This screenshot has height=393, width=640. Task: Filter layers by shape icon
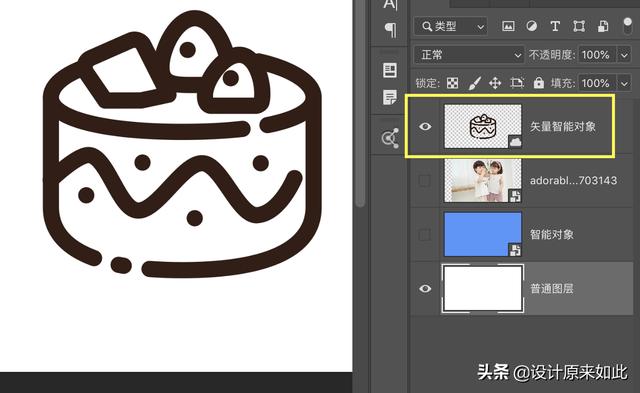point(579,27)
